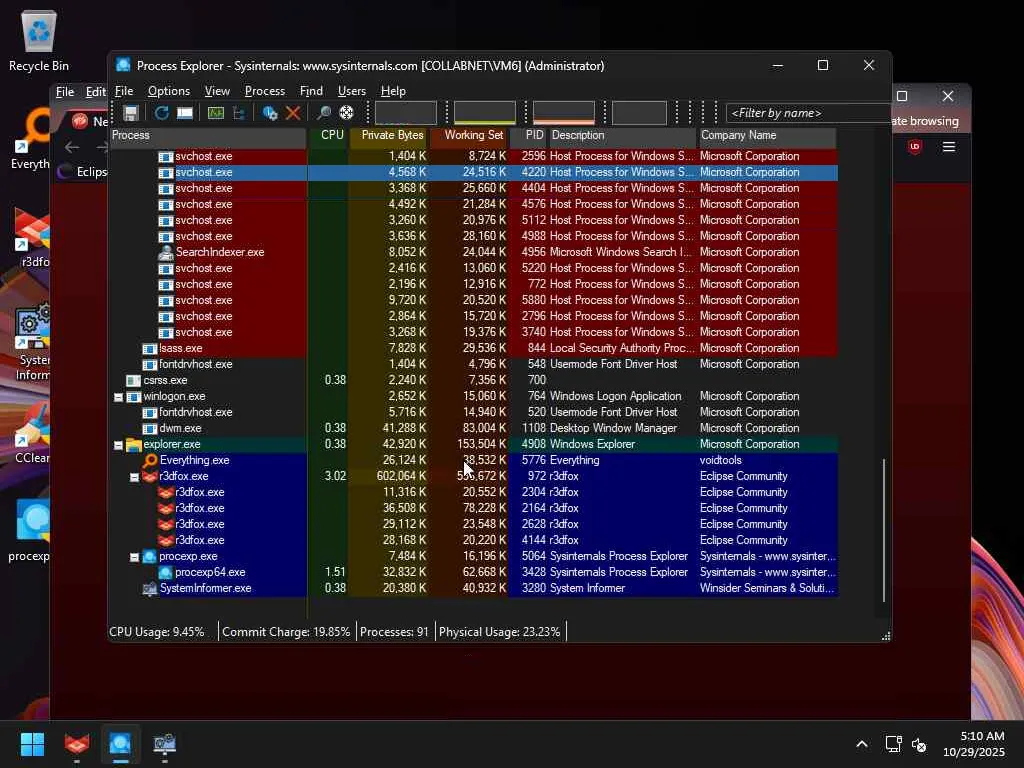Click the Everything.exe magnifier process icon
This screenshot has height=768, width=1024.
[150, 460]
